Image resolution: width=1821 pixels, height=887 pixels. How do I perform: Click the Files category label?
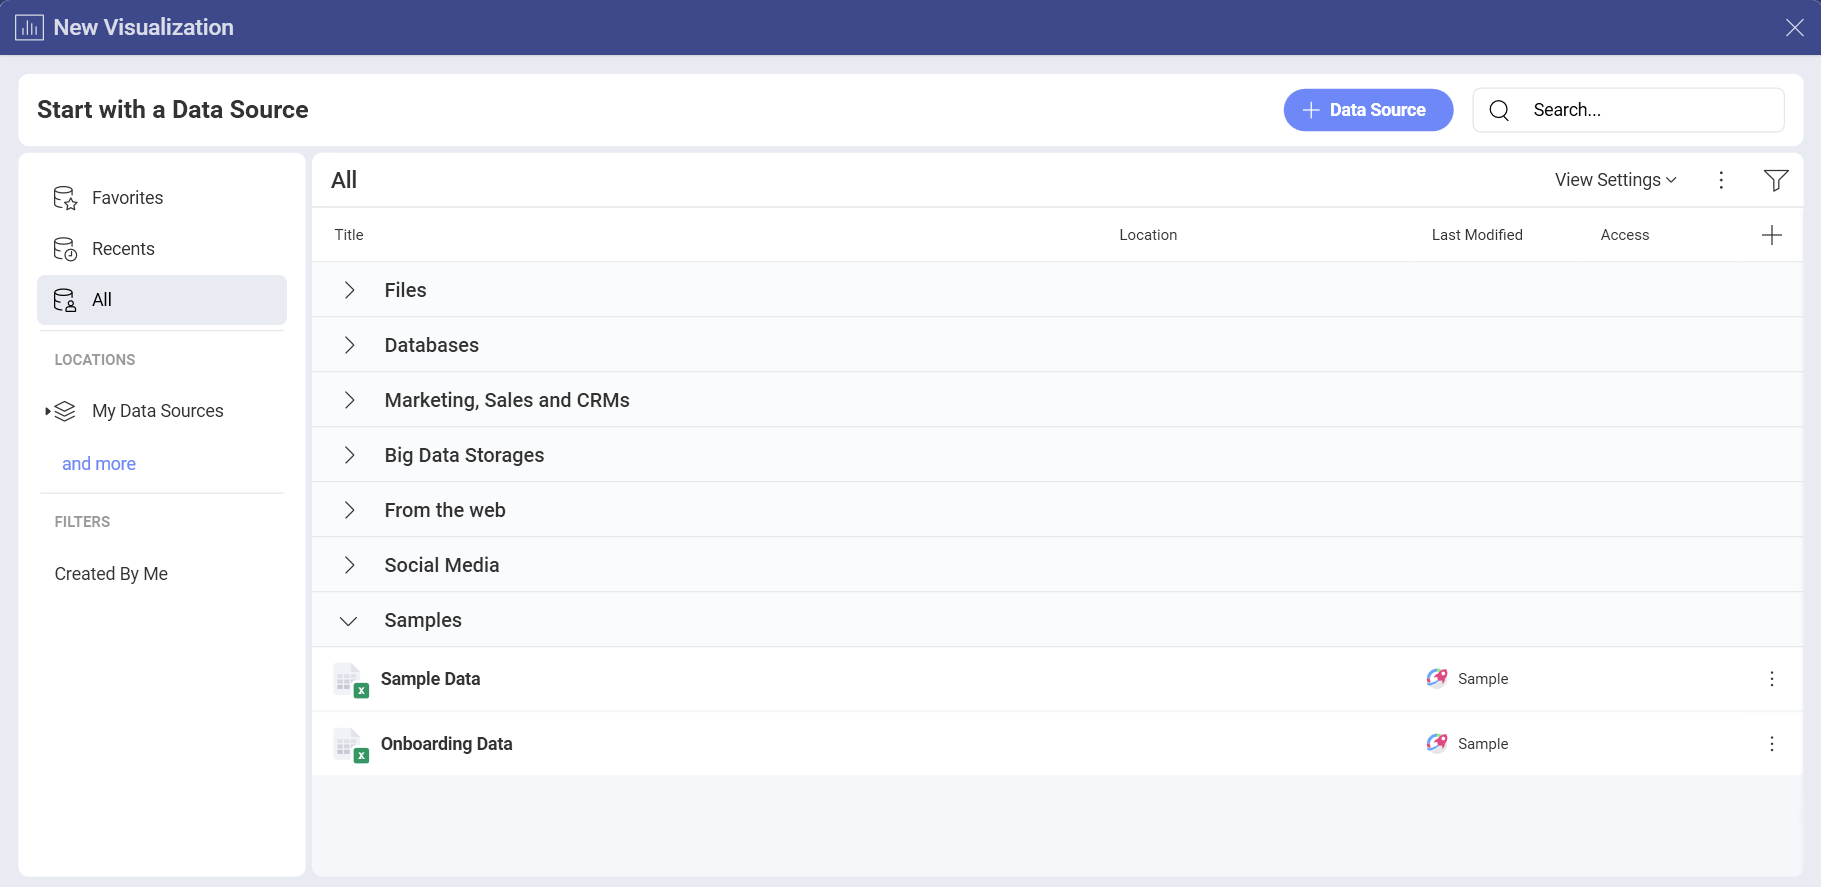[x=405, y=290]
